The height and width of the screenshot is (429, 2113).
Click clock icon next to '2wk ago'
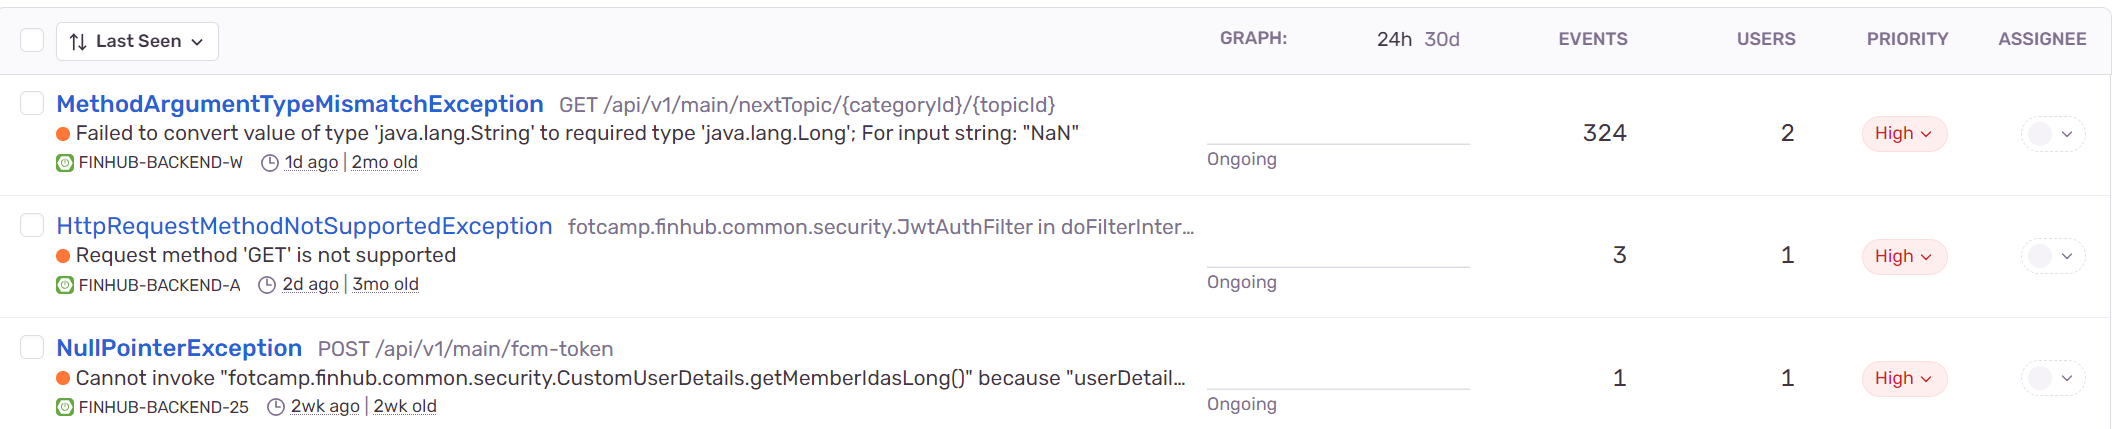(276, 407)
